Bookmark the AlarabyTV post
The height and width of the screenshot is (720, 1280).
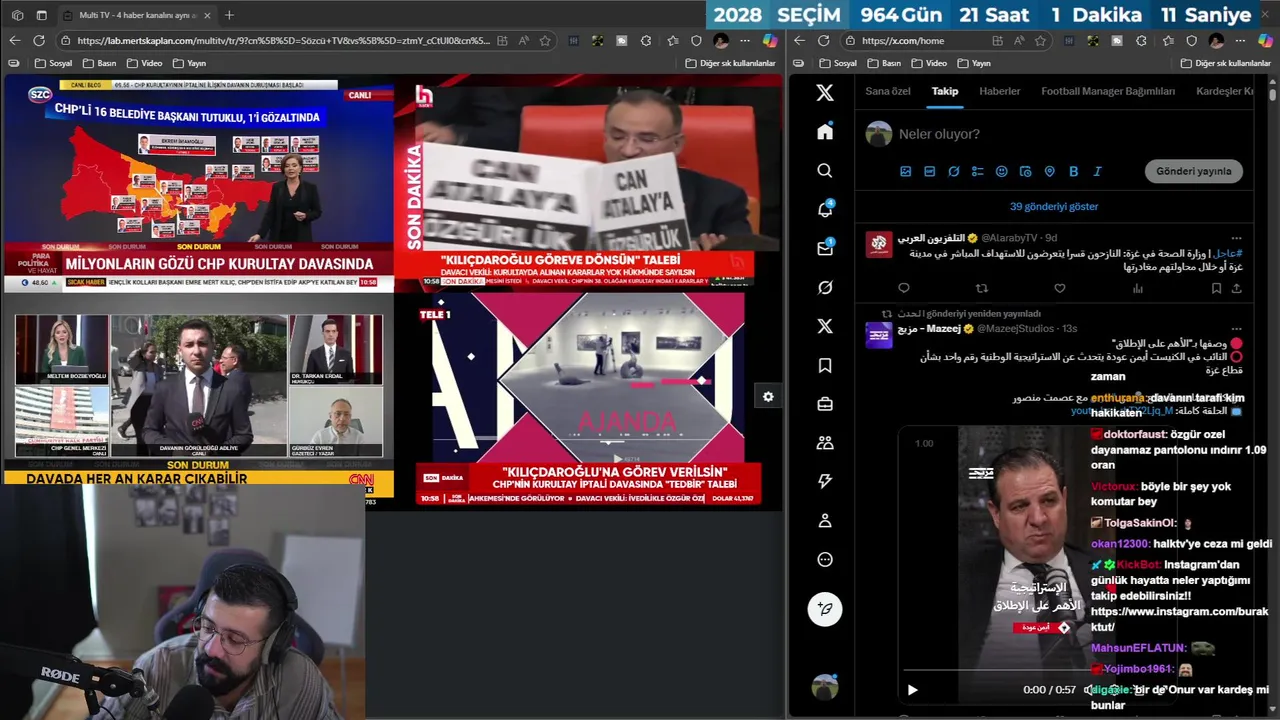coord(1216,288)
